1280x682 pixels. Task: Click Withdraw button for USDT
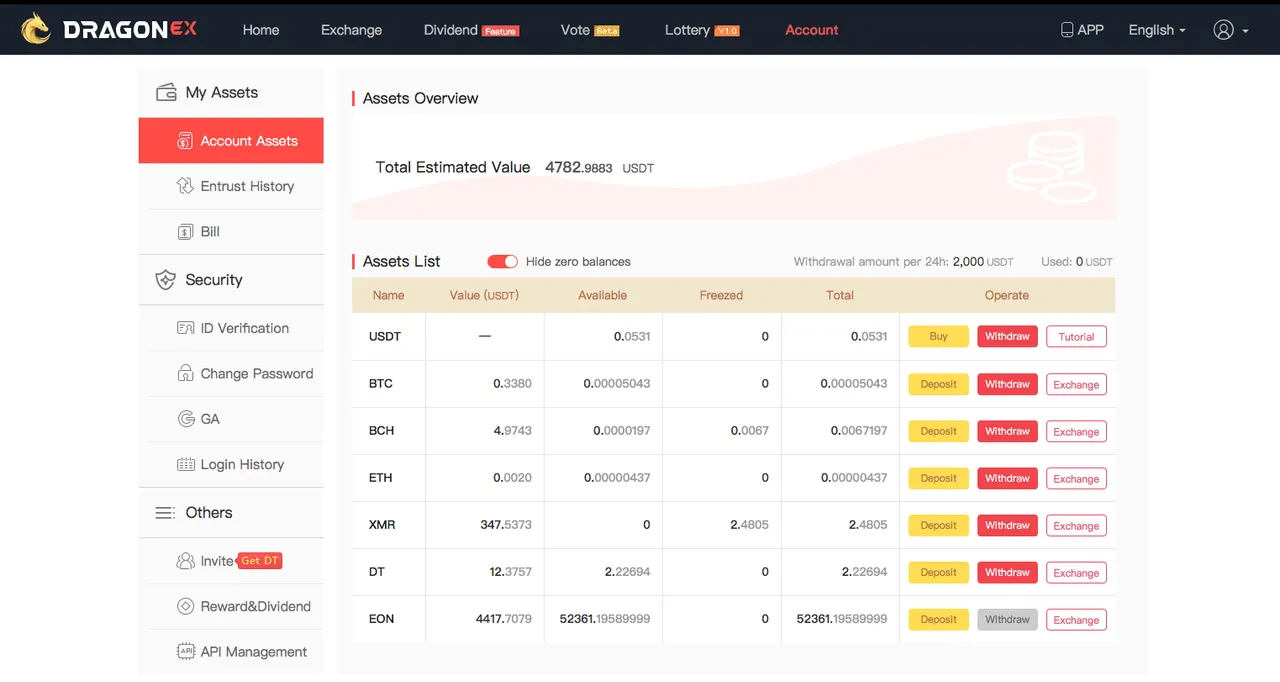(1007, 337)
